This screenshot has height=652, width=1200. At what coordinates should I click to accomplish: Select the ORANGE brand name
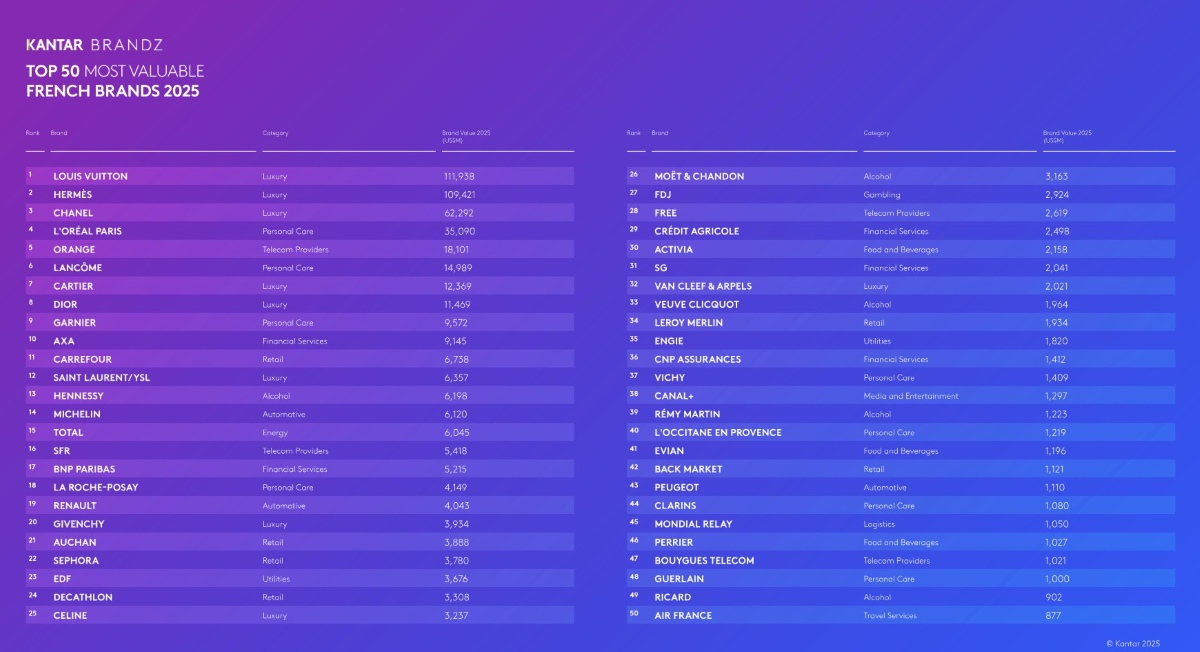[x=74, y=249]
